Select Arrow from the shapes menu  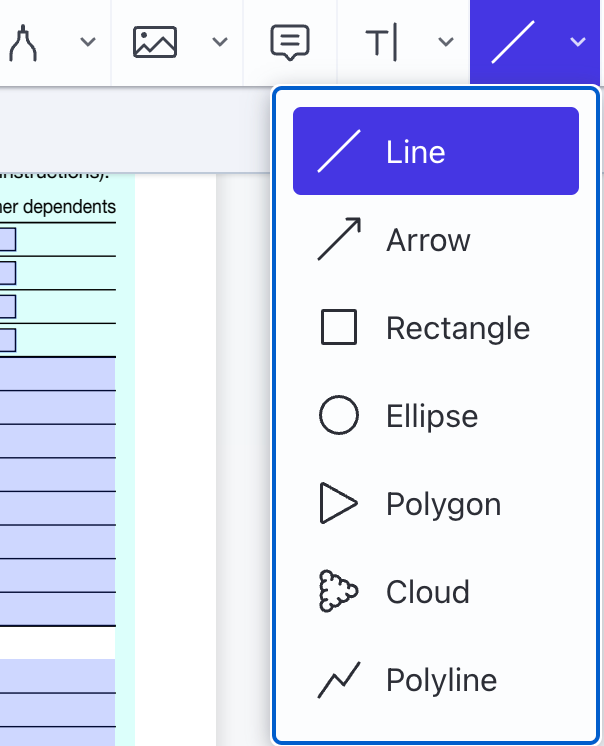pos(428,240)
